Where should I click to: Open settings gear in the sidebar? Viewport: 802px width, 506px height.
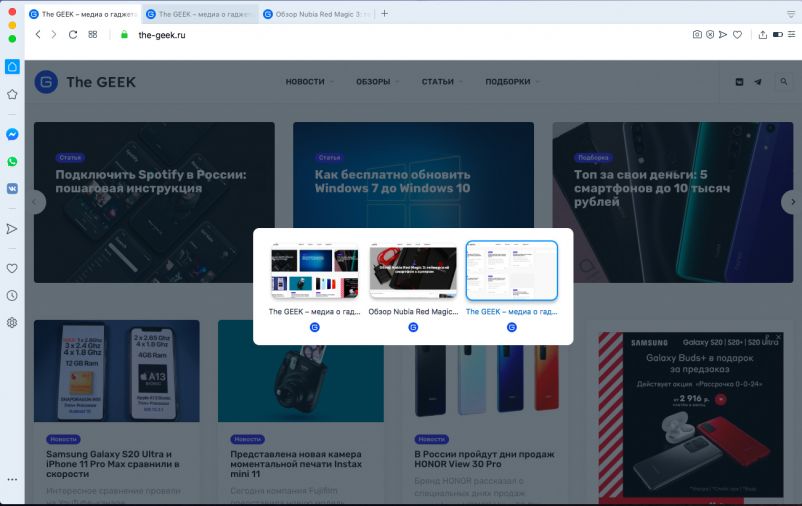click(x=12, y=322)
